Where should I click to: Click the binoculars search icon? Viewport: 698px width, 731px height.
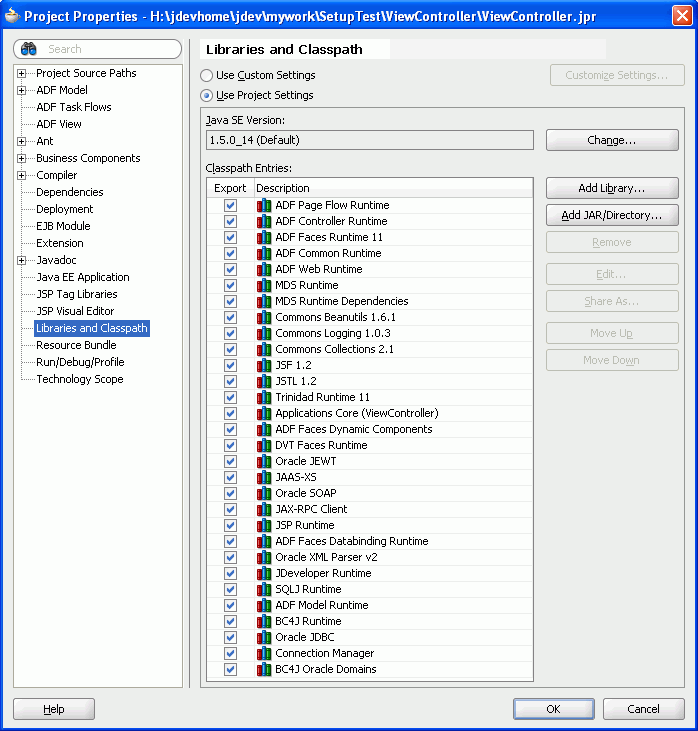tap(29, 49)
